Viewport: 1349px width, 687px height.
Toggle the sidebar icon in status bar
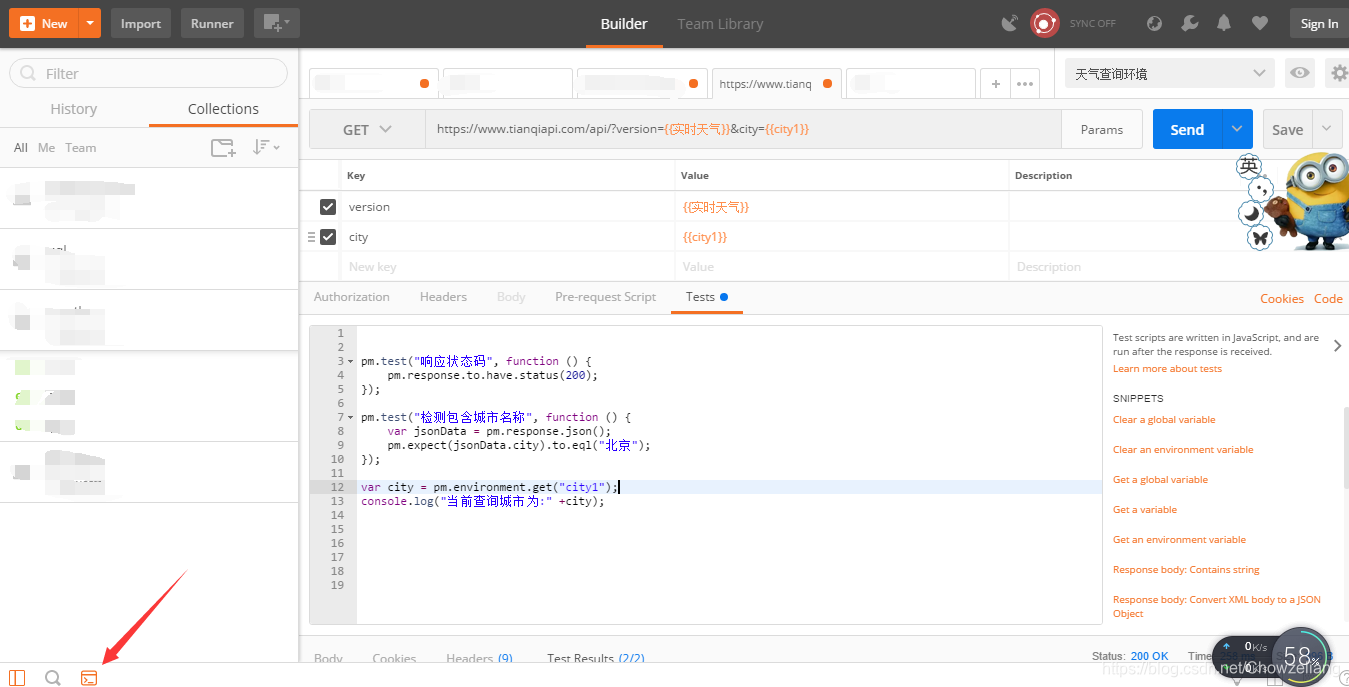pos(17,678)
